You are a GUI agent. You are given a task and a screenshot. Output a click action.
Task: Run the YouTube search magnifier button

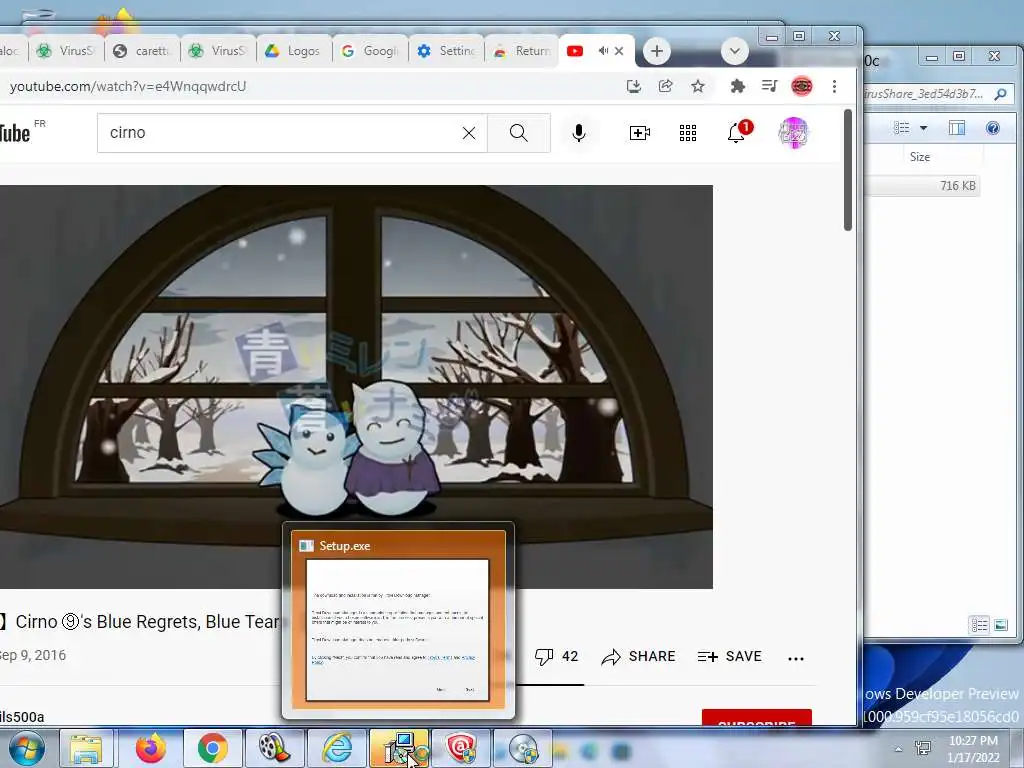(x=519, y=133)
